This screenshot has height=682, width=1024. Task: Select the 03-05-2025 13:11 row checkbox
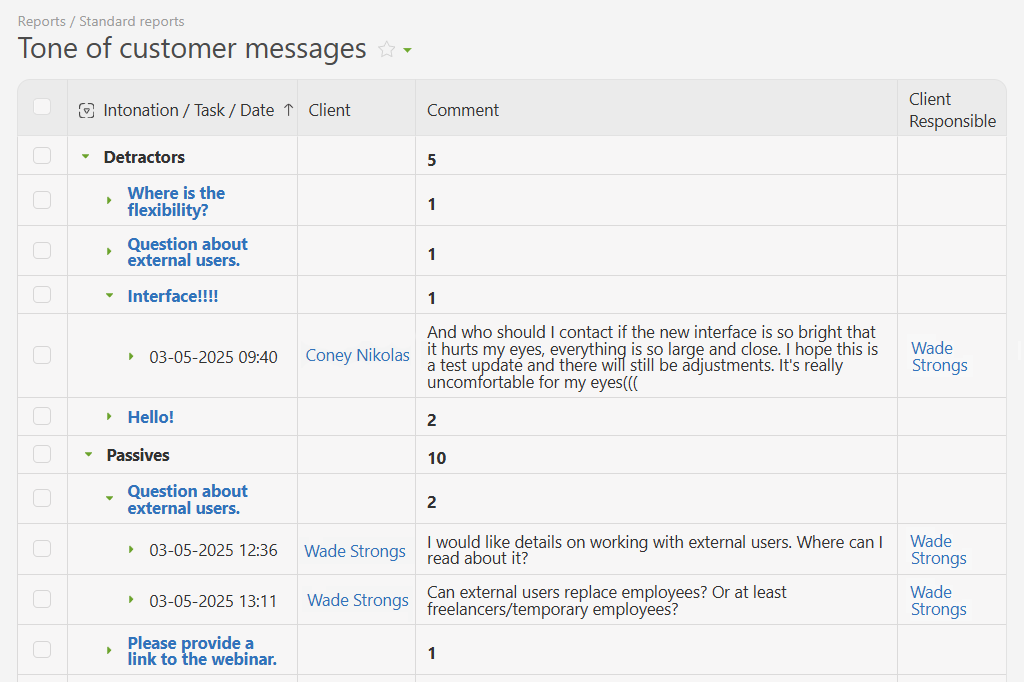coord(42,599)
